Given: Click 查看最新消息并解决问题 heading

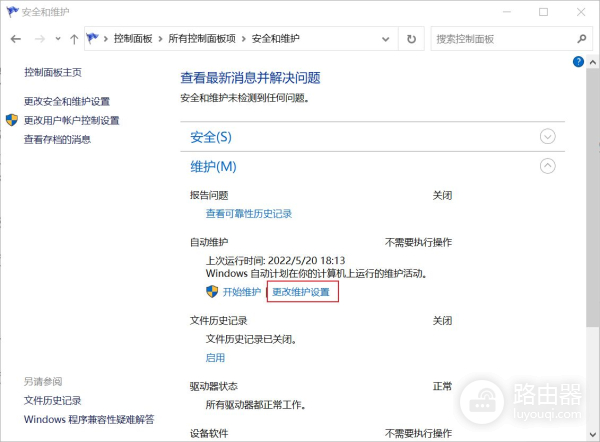Looking at the screenshot, I should 250,78.
